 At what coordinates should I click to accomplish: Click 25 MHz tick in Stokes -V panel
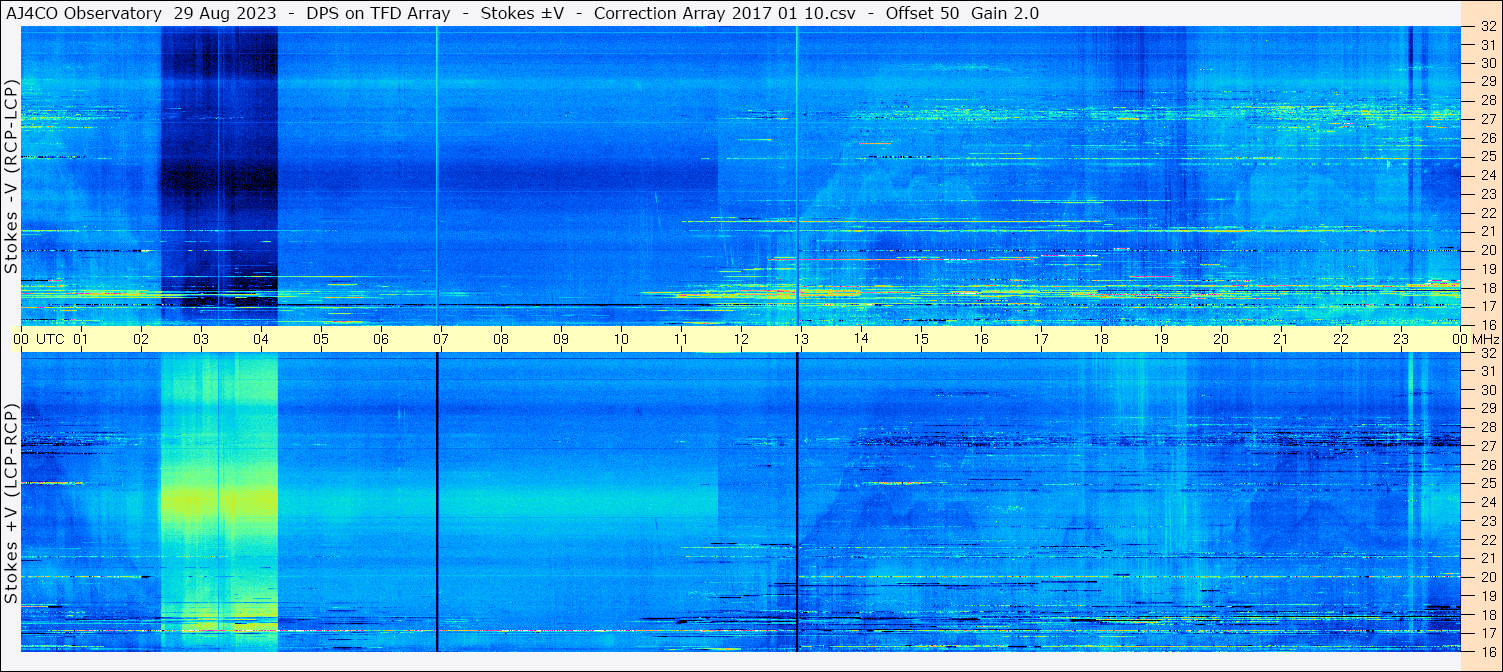[1487, 157]
